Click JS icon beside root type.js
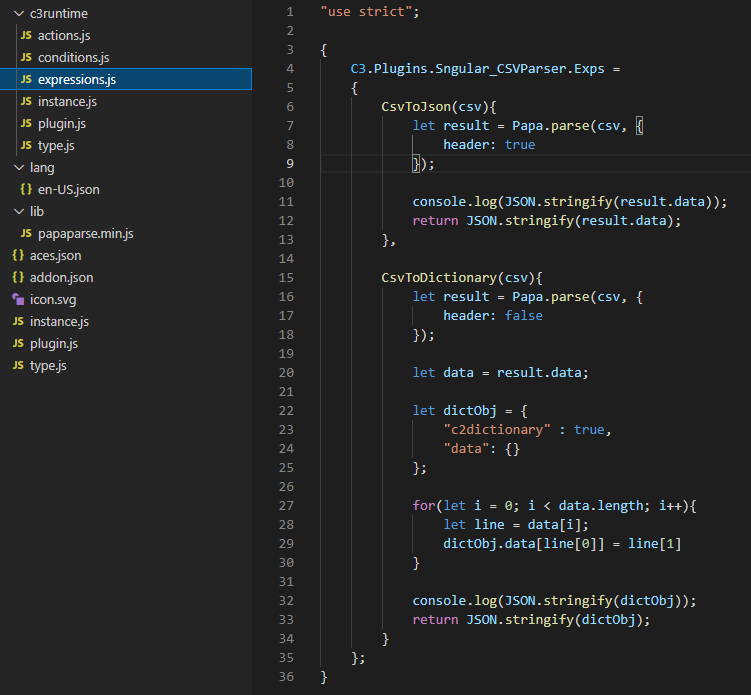 18,366
